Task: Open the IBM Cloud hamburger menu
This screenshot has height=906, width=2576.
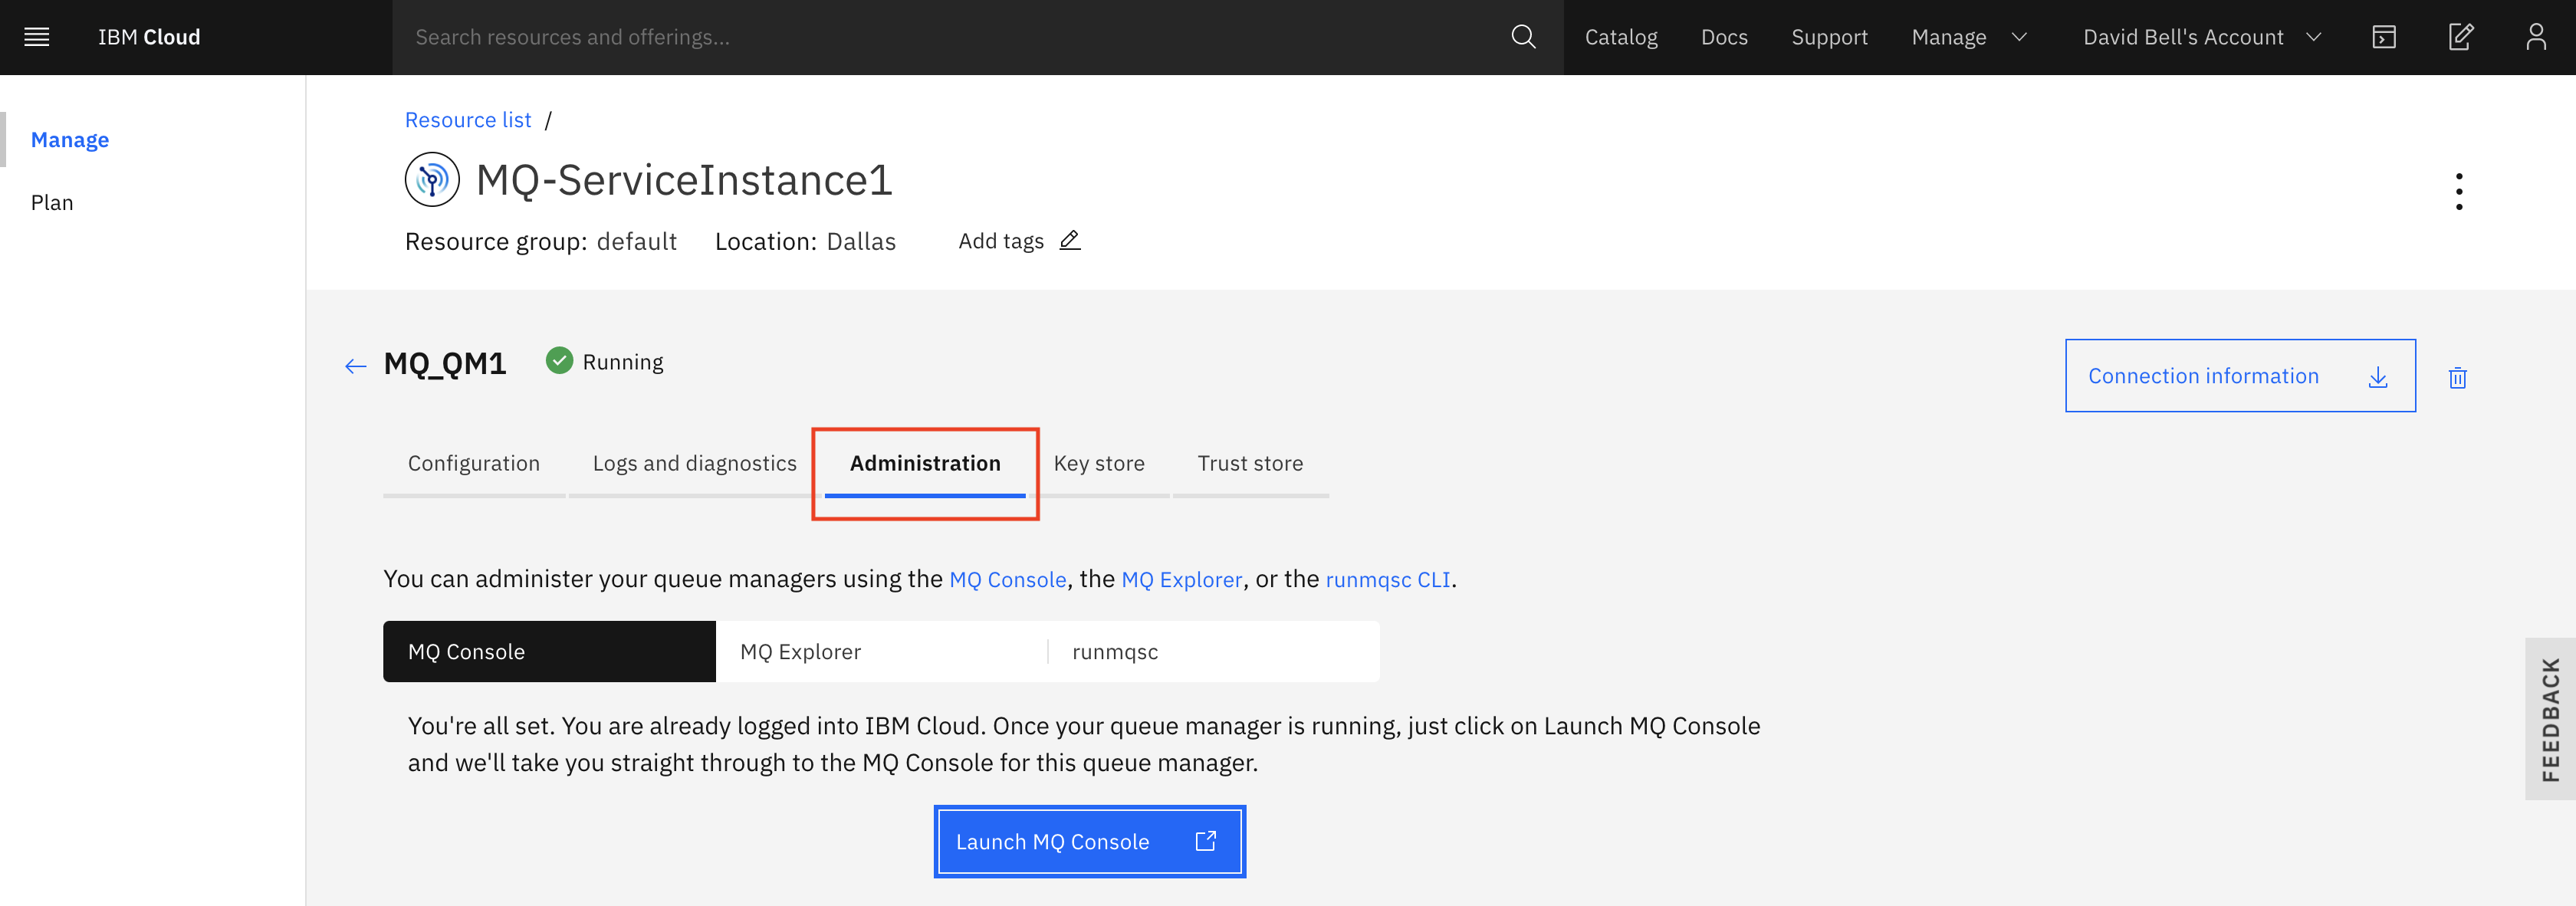Action: coord(36,37)
